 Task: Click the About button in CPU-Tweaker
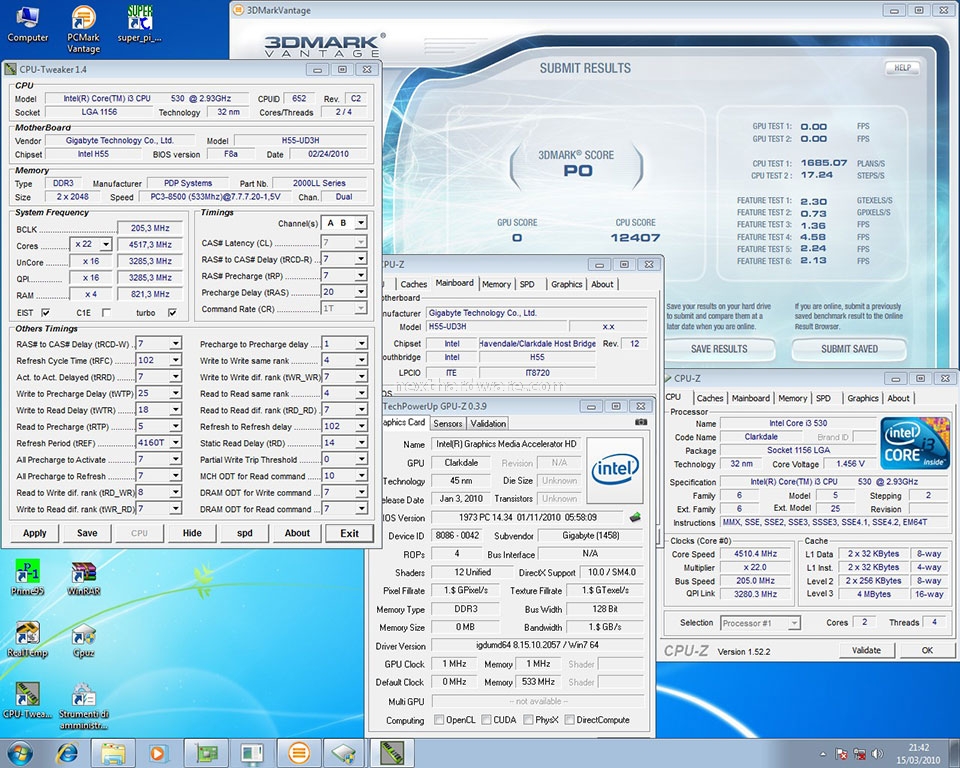click(x=297, y=533)
